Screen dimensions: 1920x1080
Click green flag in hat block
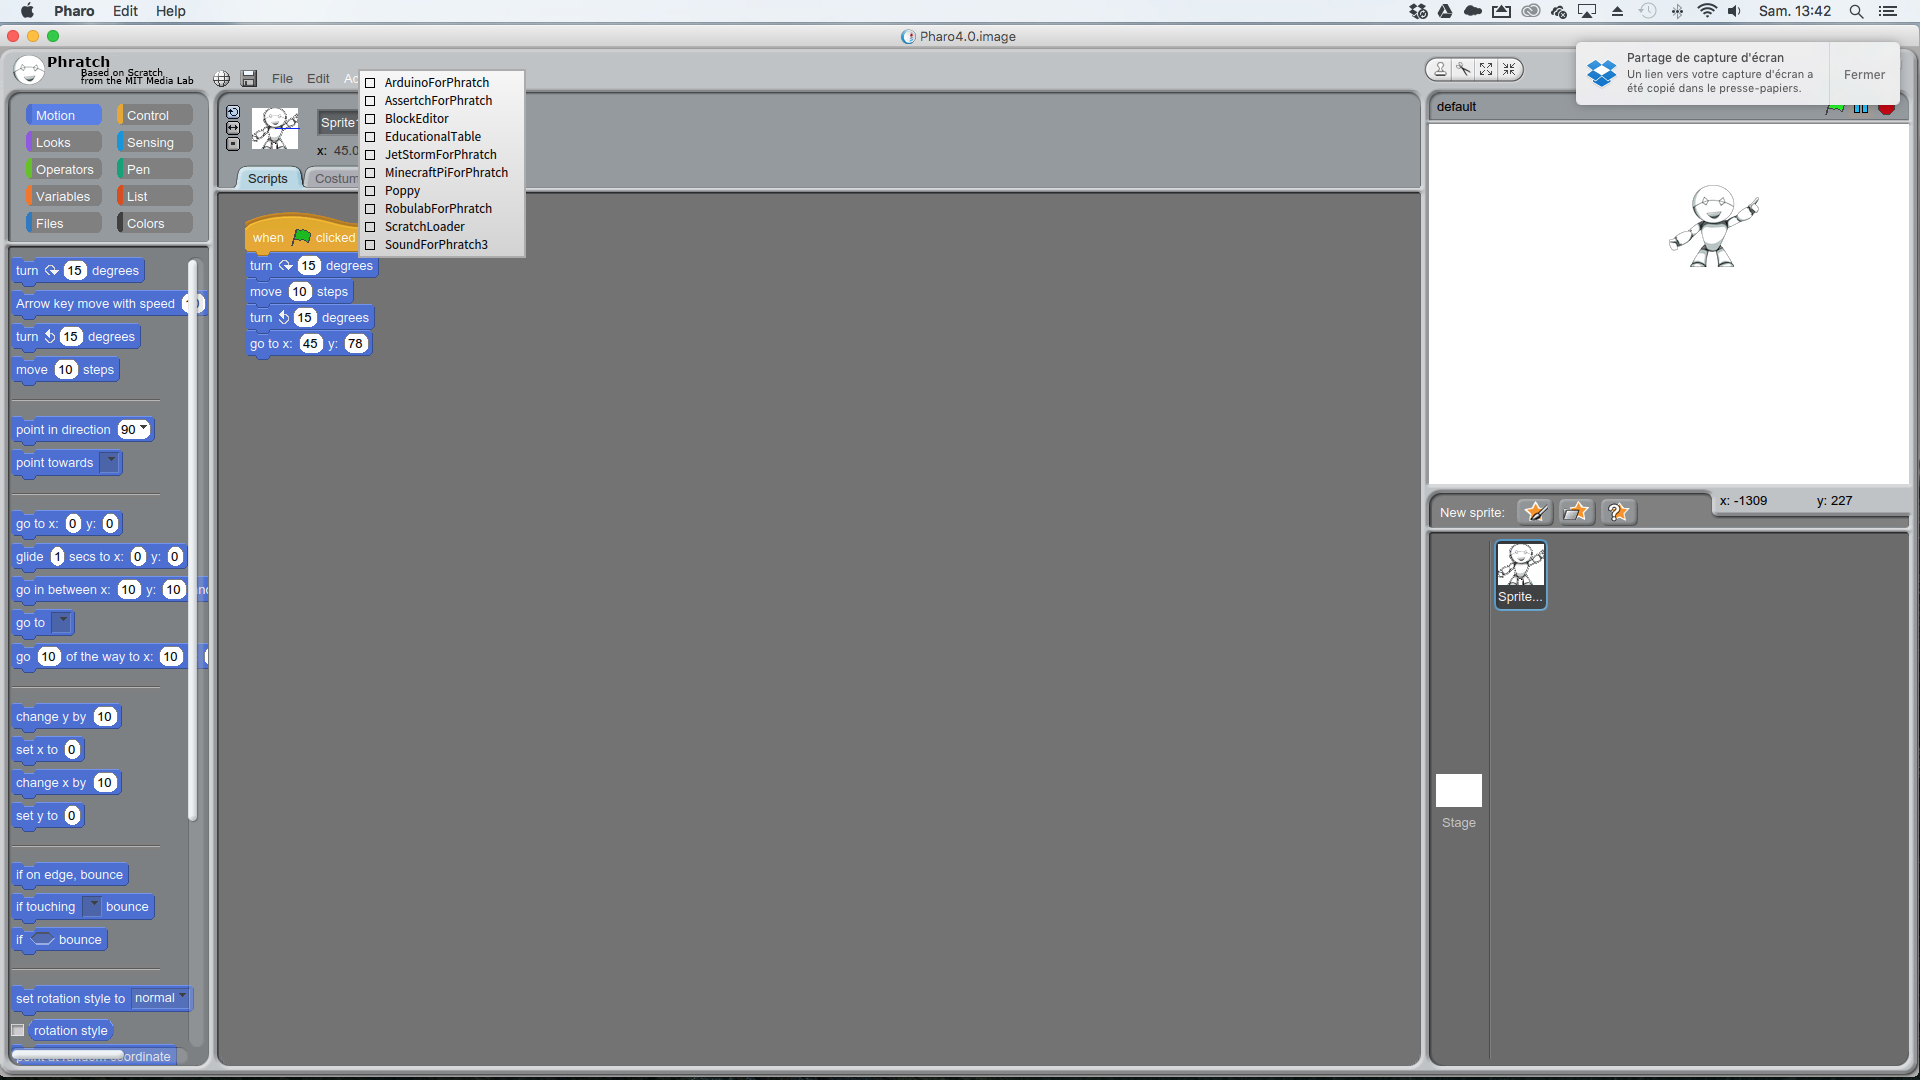pyautogui.click(x=301, y=237)
